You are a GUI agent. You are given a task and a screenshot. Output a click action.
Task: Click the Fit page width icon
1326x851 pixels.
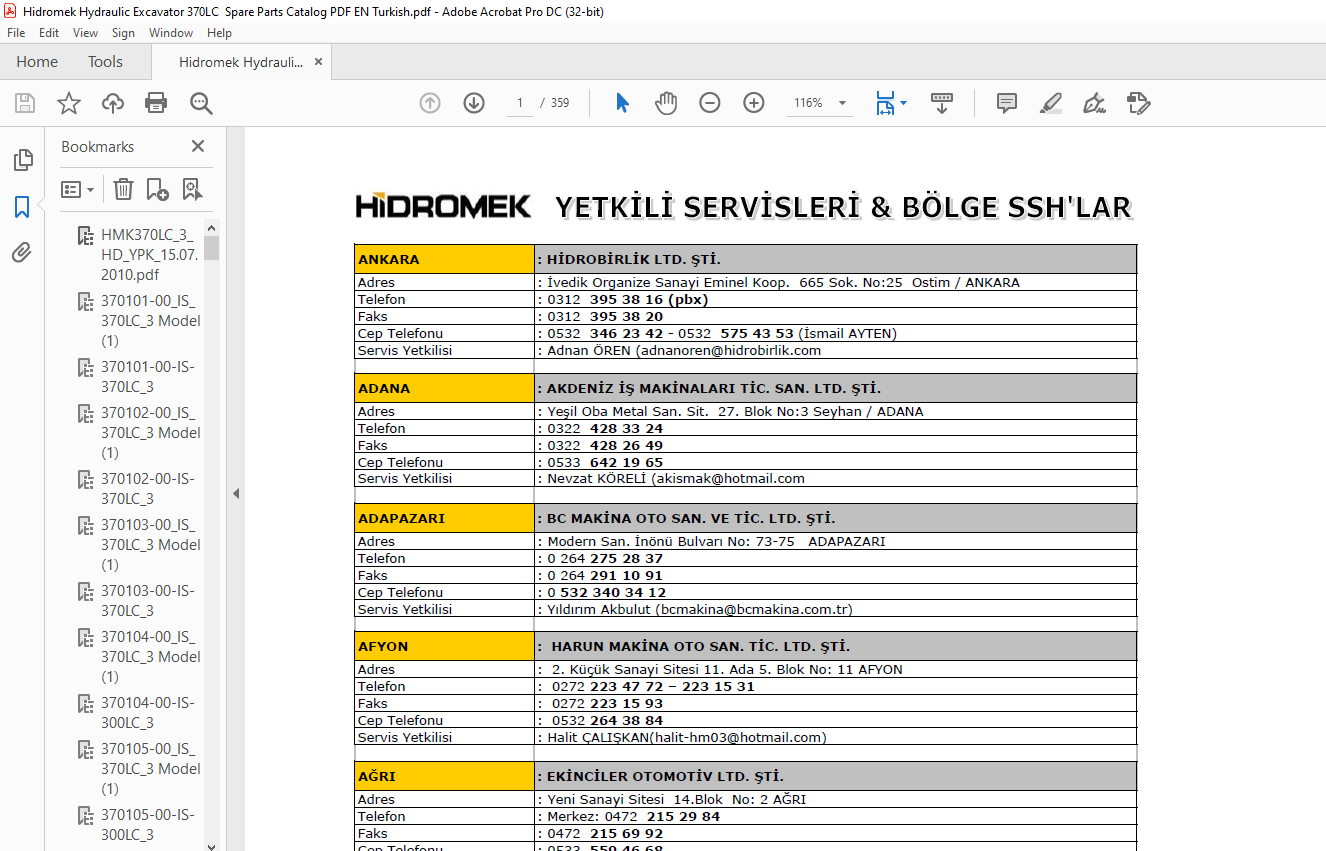point(885,103)
